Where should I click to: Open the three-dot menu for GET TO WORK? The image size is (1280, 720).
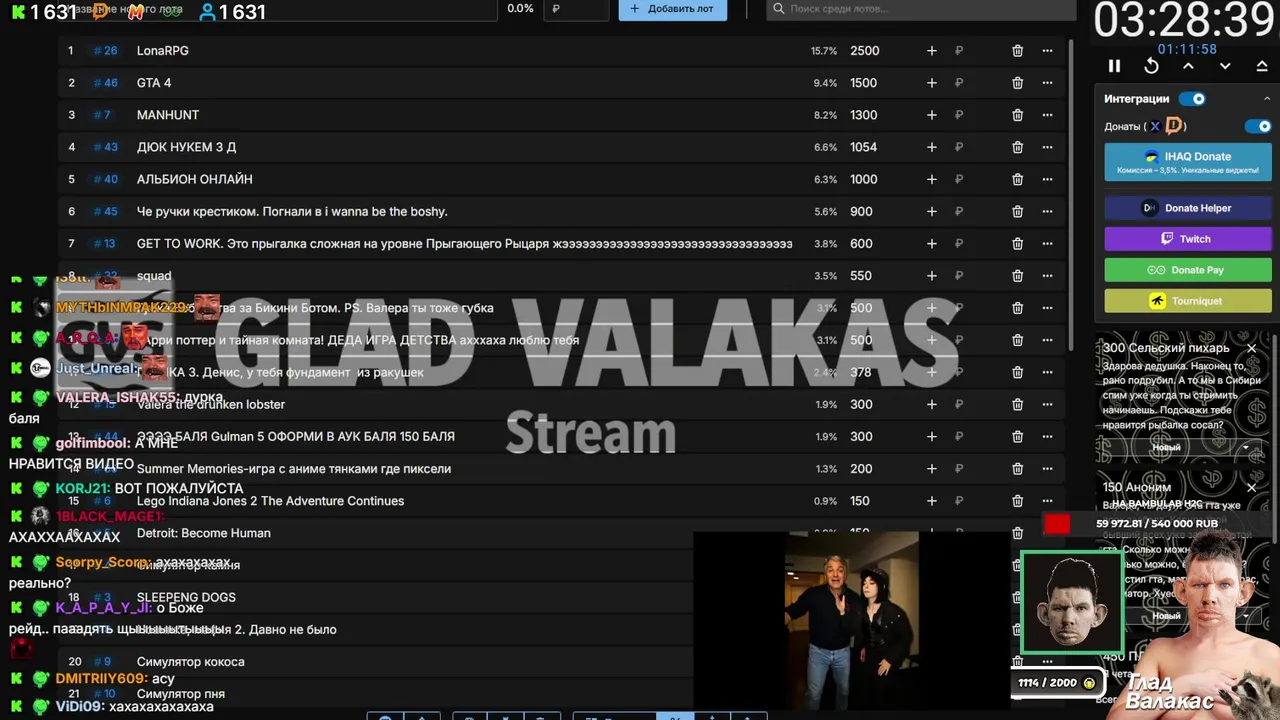pyautogui.click(x=1047, y=244)
